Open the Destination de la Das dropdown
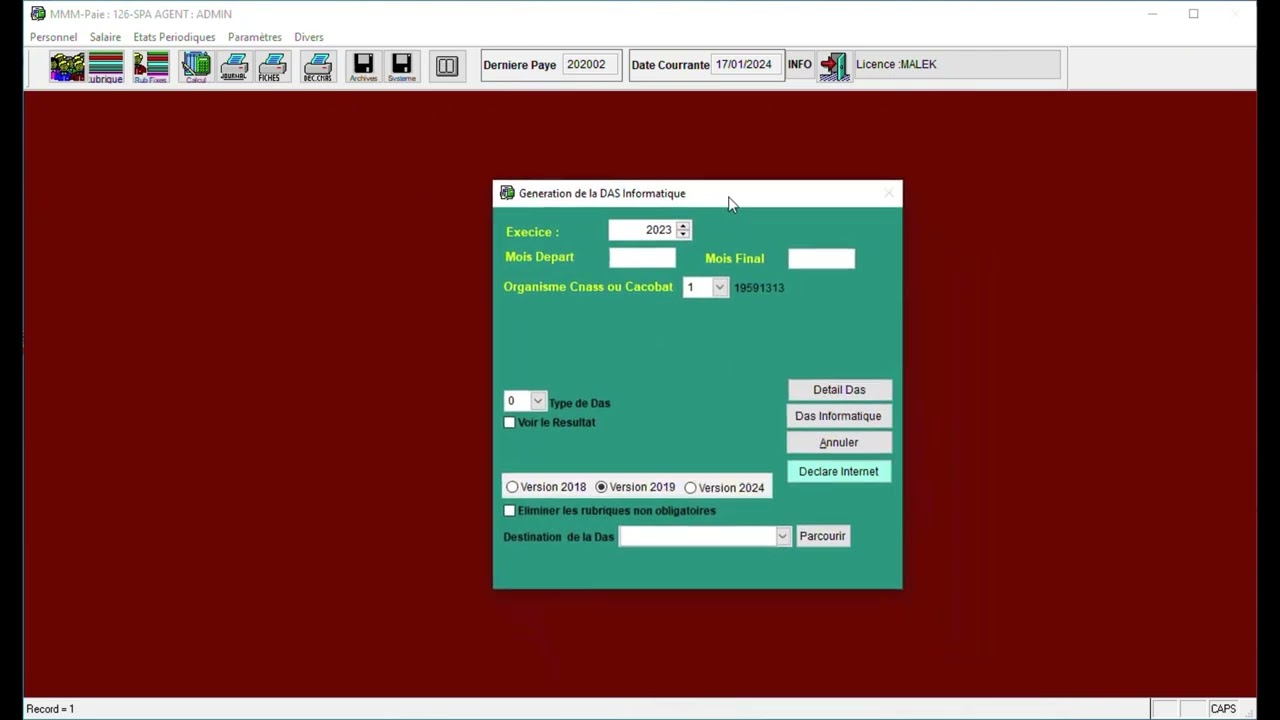Image resolution: width=1280 pixels, height=720 pixels. point(782,536)
